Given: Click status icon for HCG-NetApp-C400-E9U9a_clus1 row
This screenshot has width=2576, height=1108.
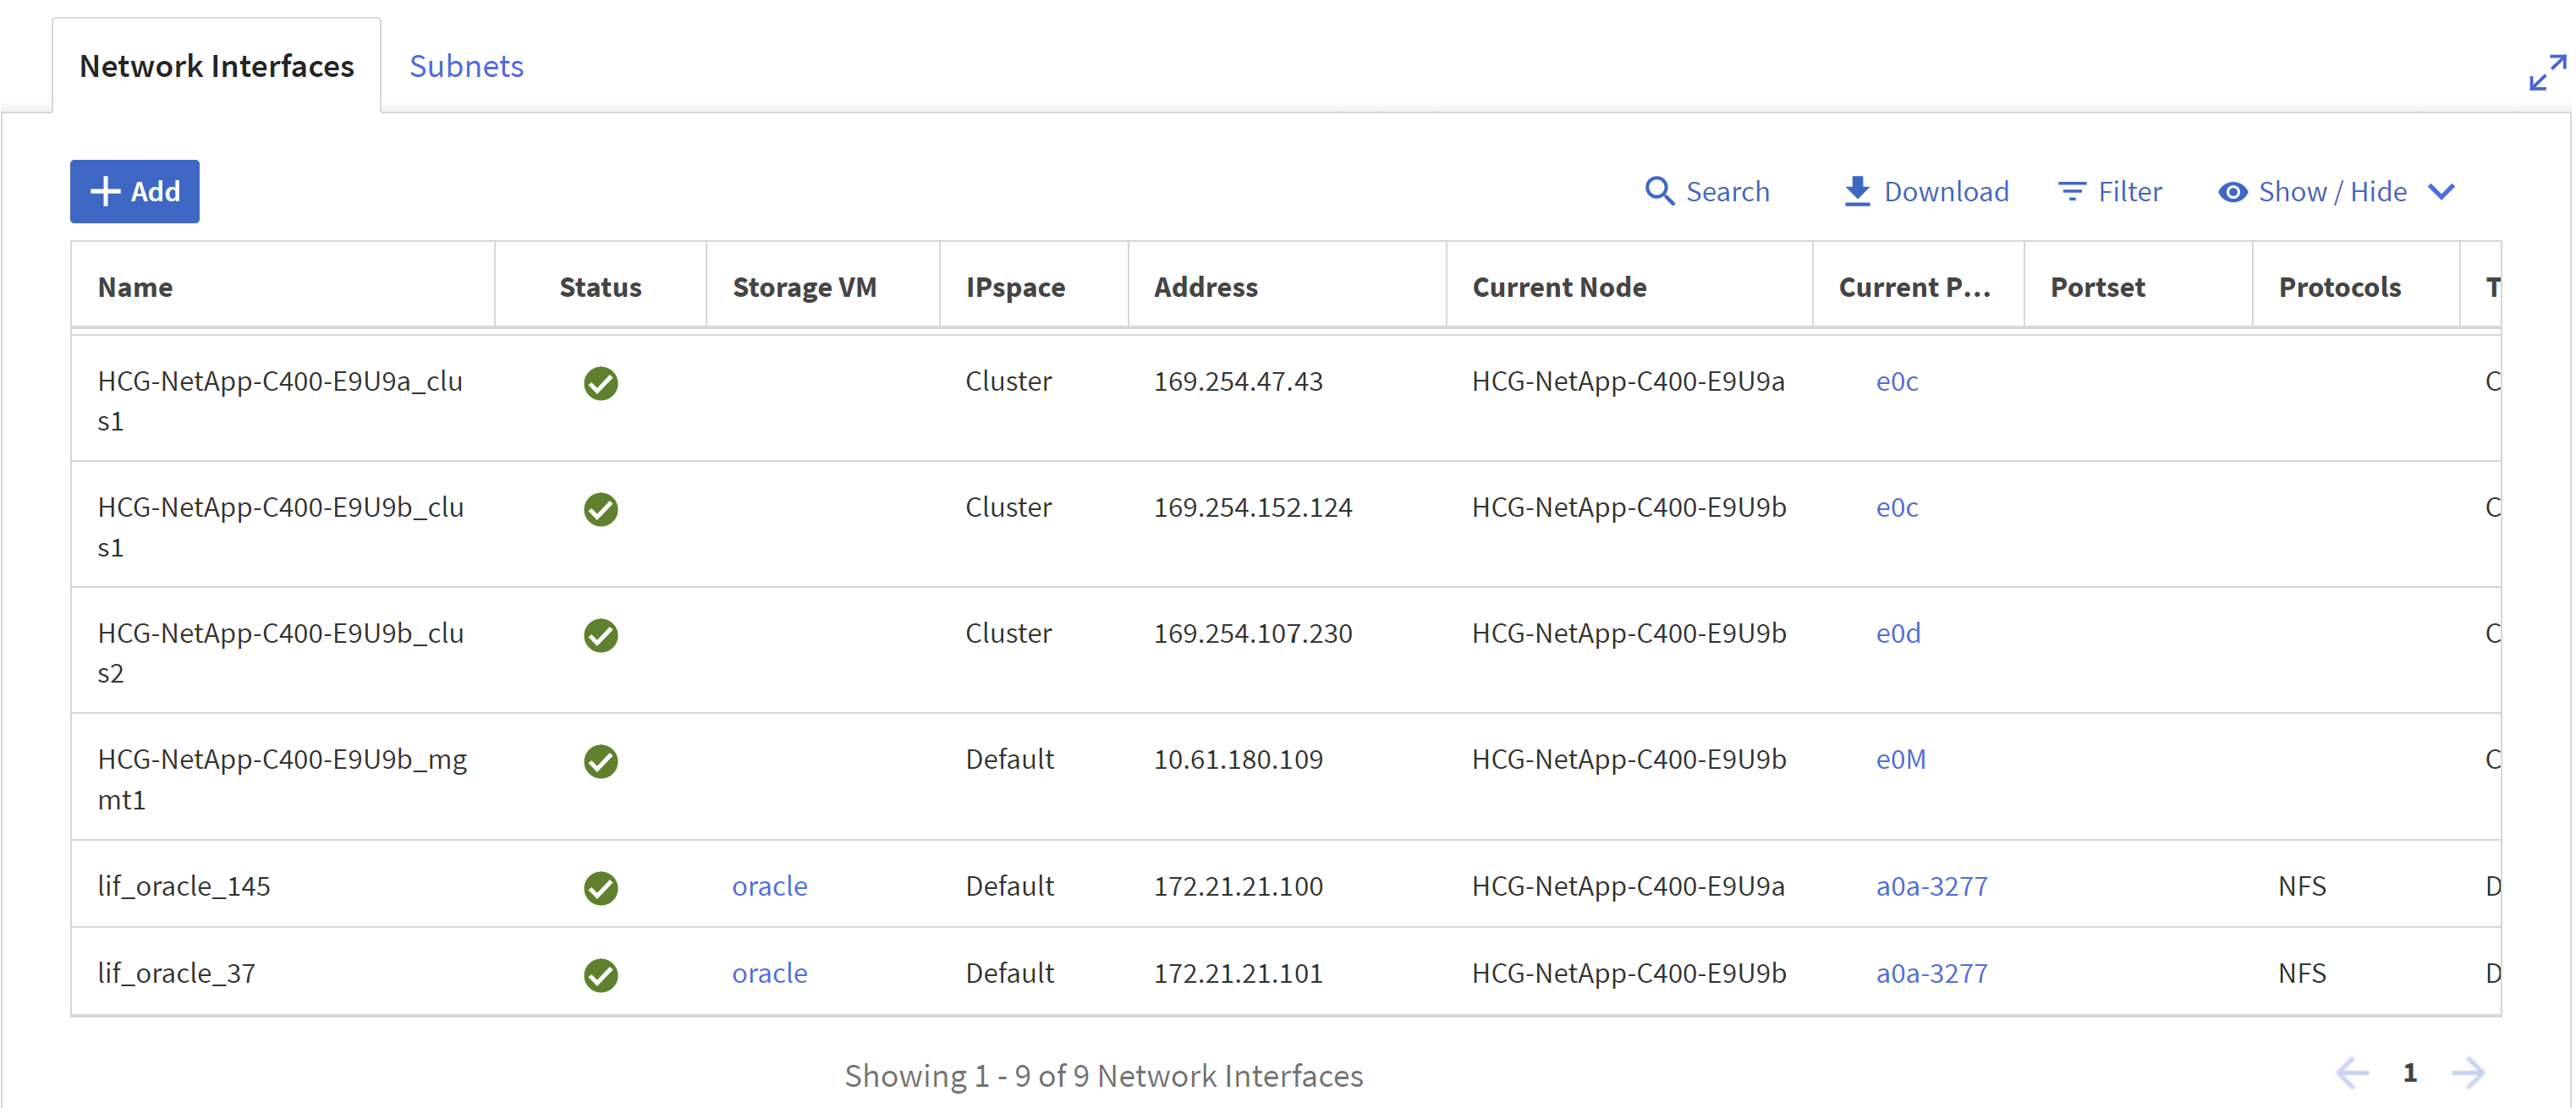Looking at the screenshot, I should pyautogui.click(x=600, y=383).
